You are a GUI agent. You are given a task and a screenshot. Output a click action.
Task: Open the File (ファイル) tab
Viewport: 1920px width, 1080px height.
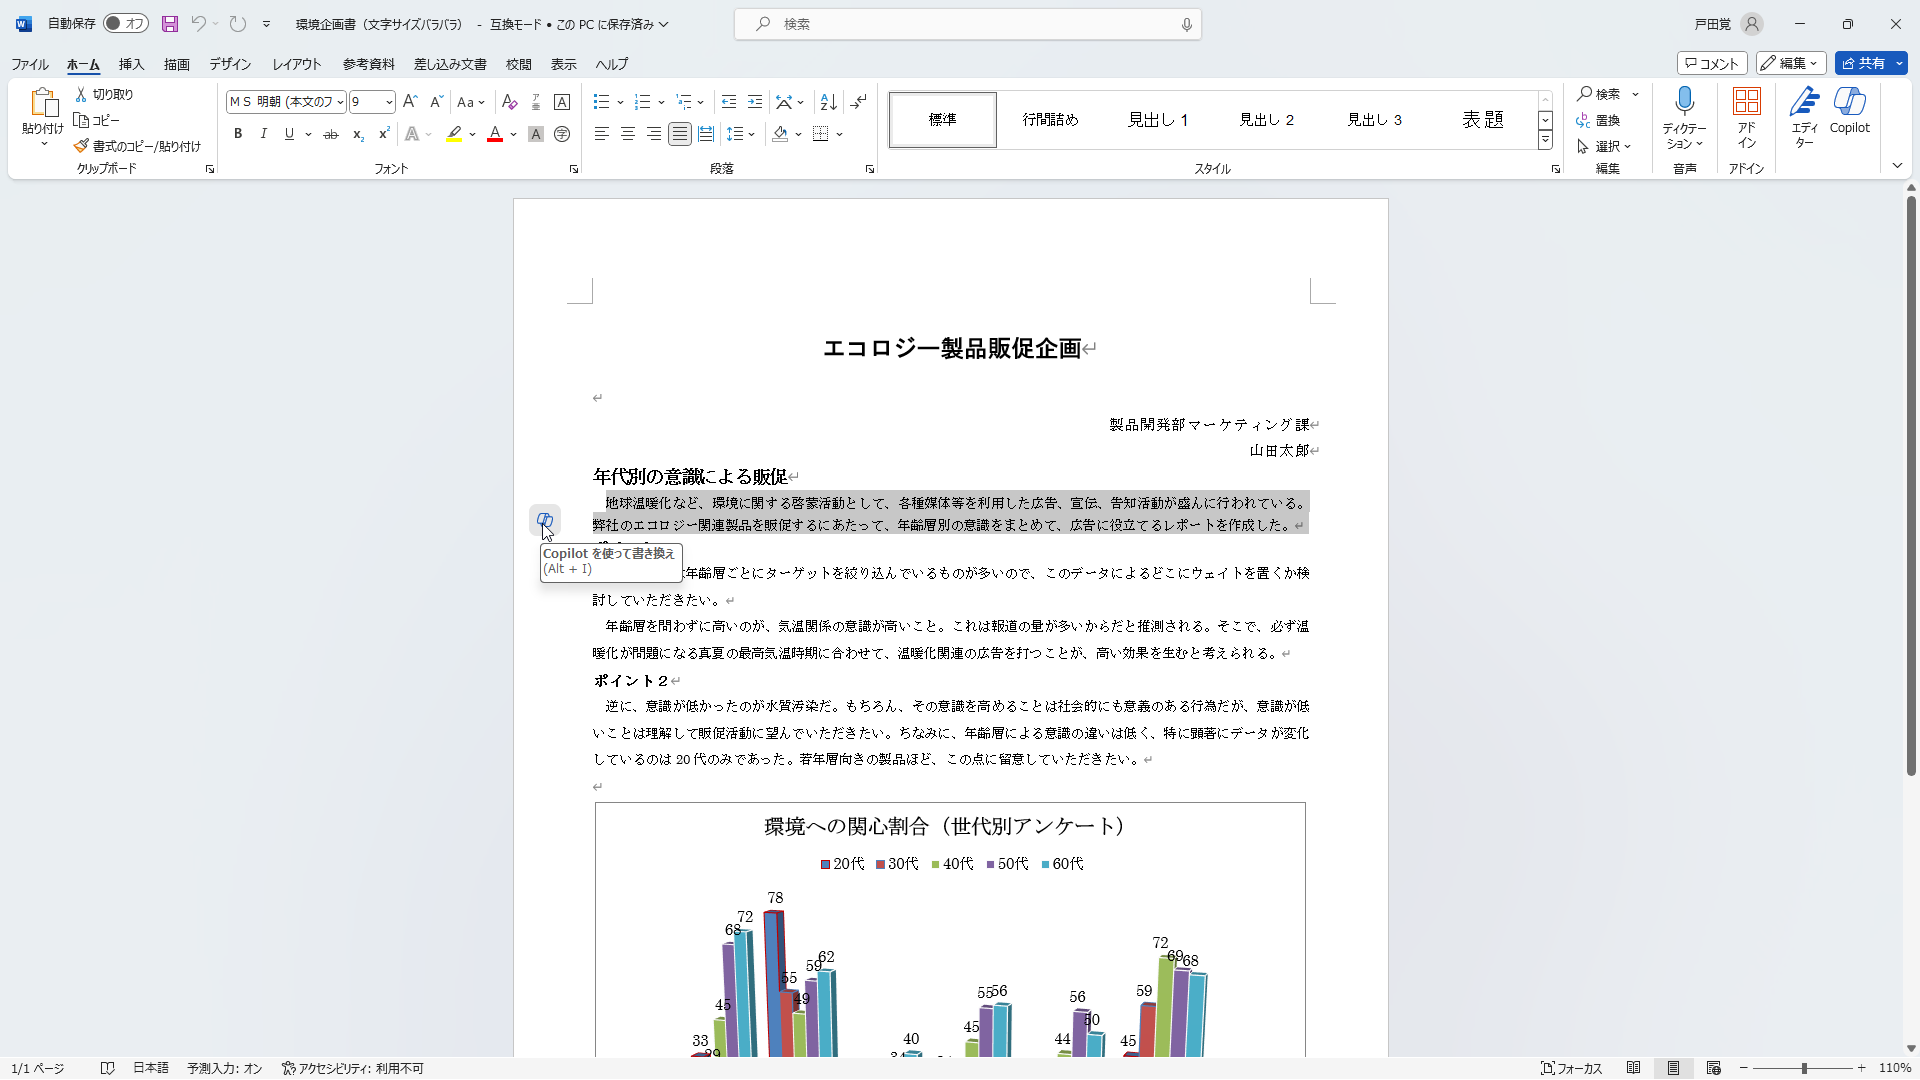click(x=30, y=64)
